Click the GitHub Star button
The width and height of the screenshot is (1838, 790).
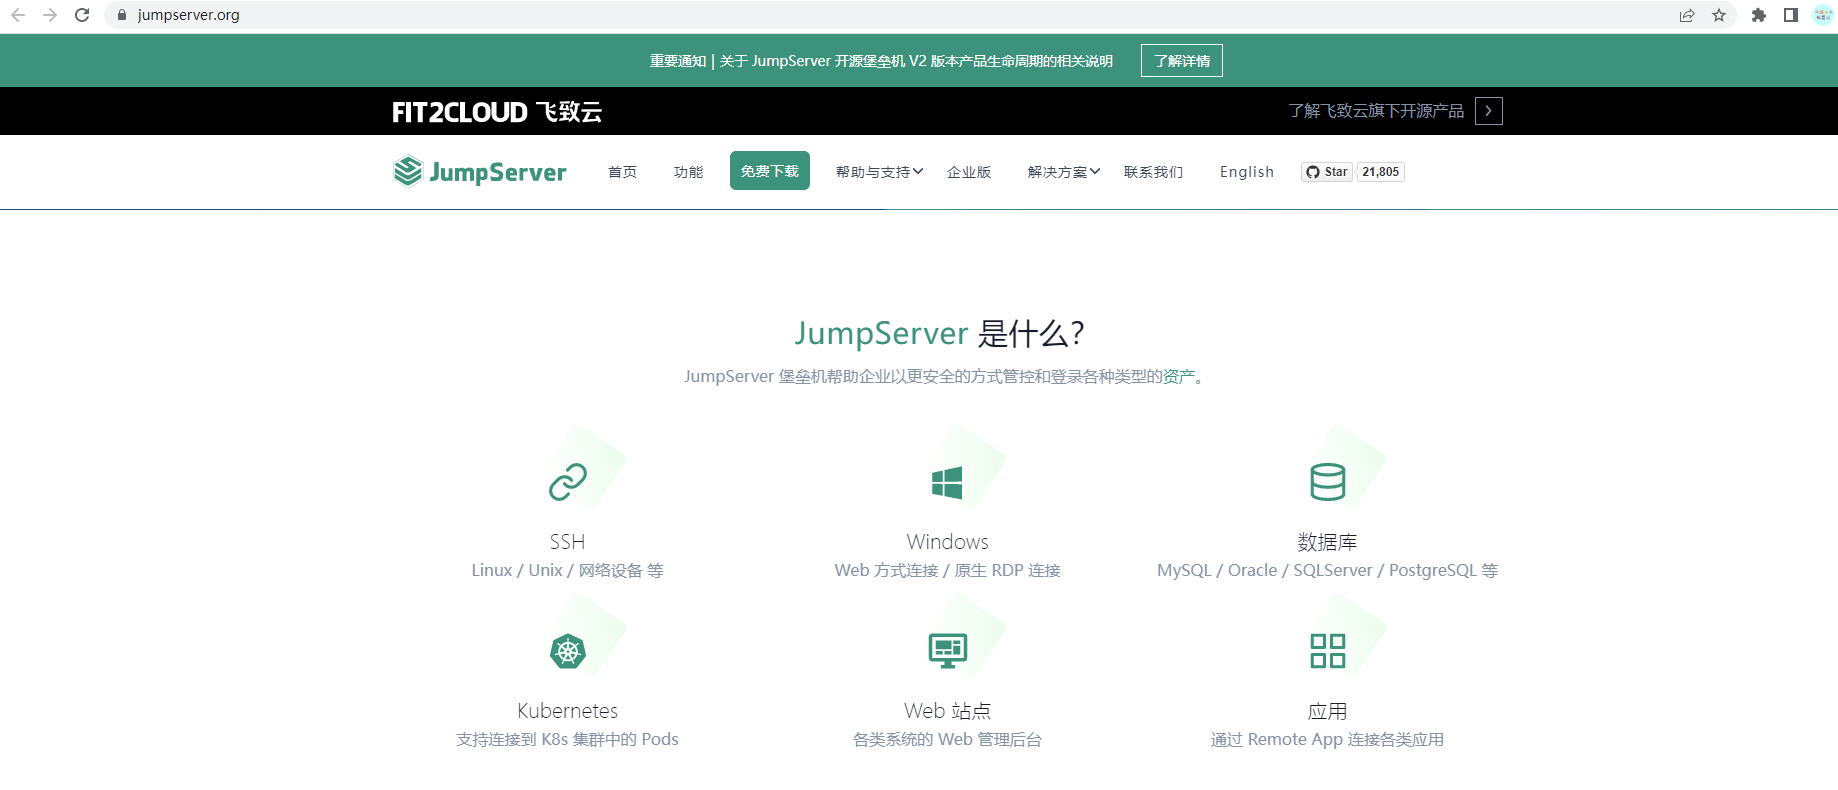pos(1327,172)
